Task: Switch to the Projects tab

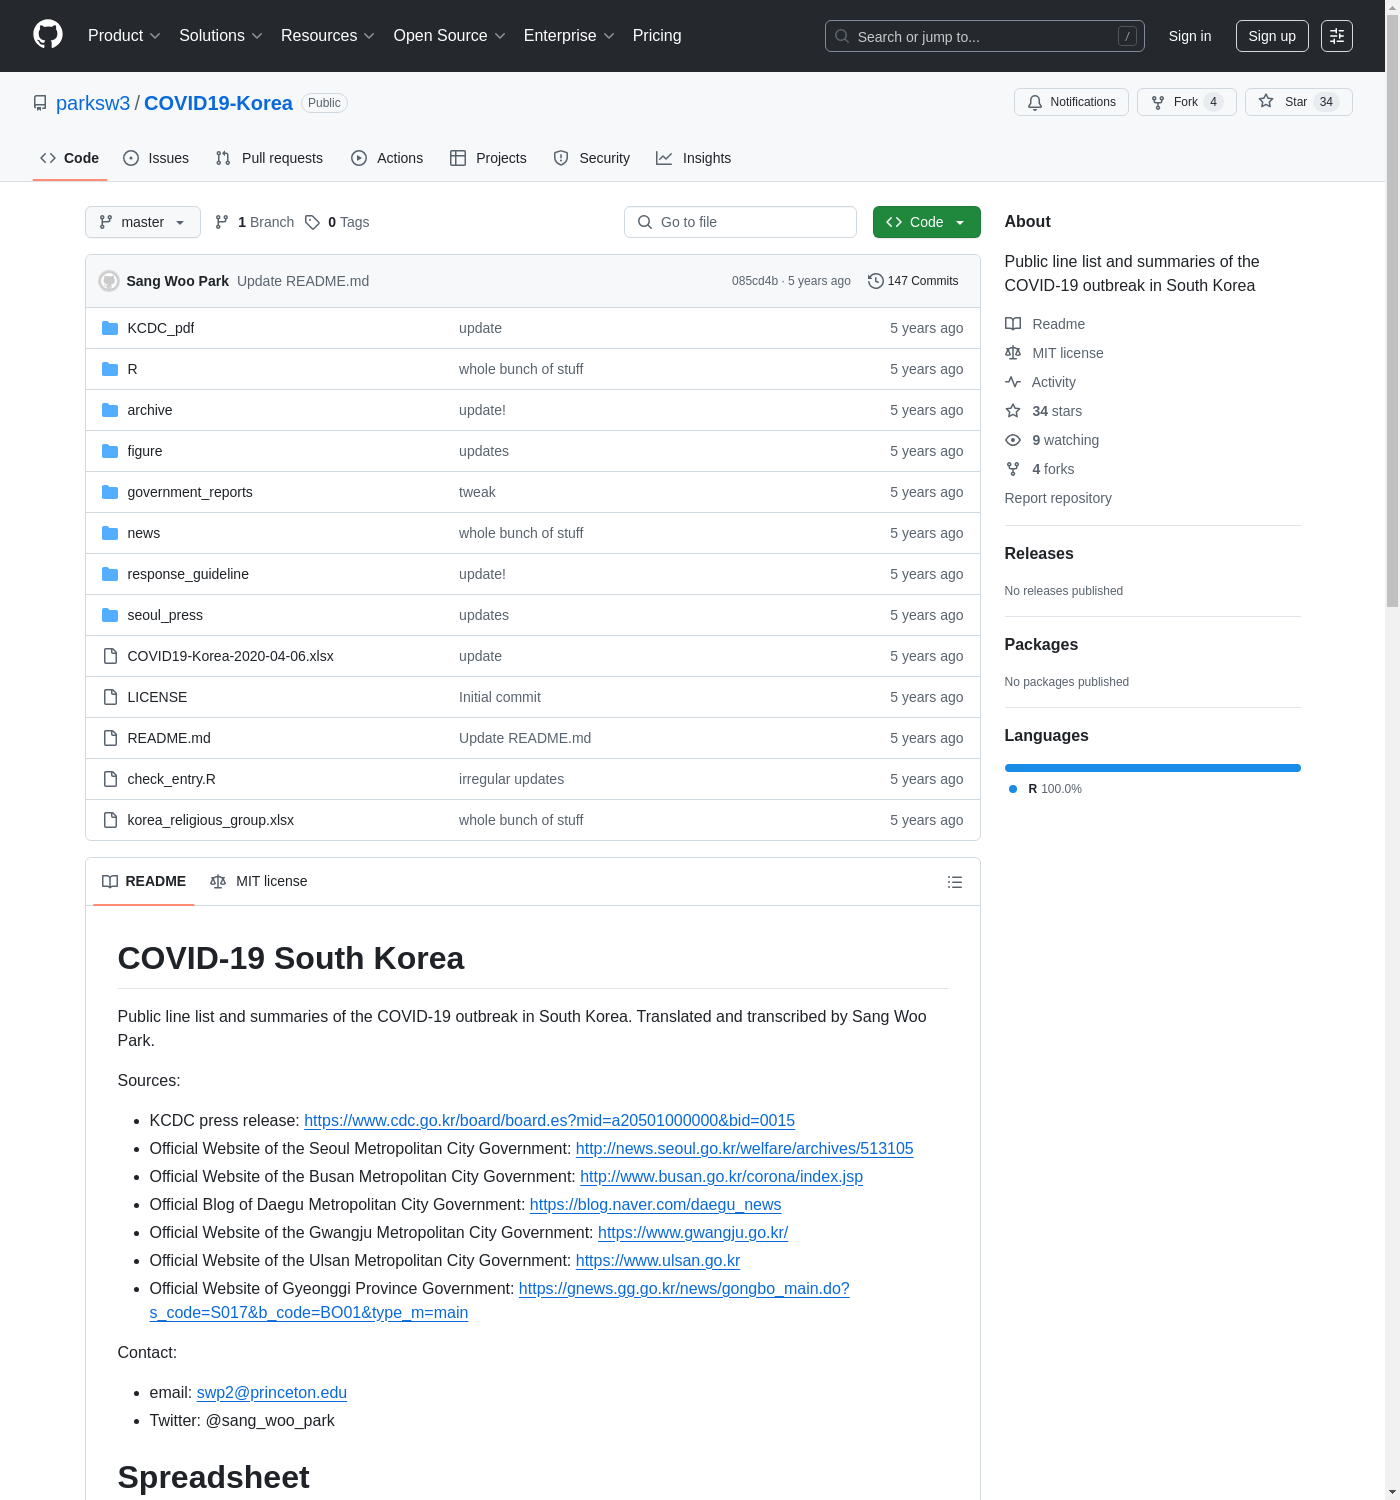Action: pos(488,158)
